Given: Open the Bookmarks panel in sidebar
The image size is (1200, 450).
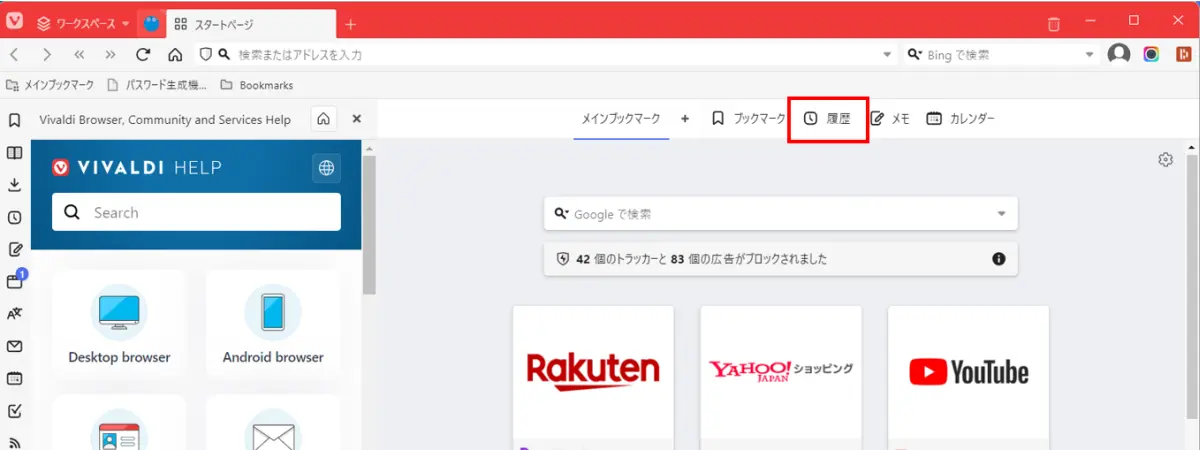Looking at the screenshot, I should point(15,121).
